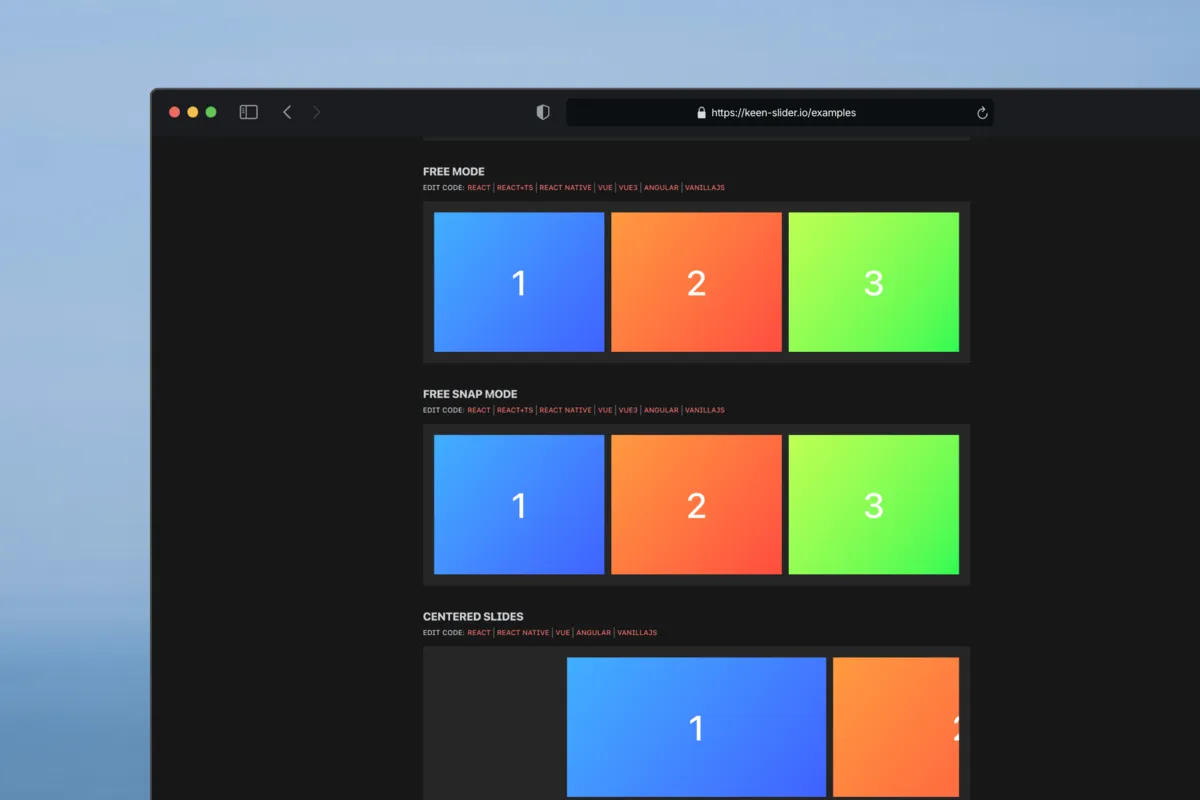Click green slide 3 in Free Mode slider
Screen dimensions: 1200x800
coord(873,282)
